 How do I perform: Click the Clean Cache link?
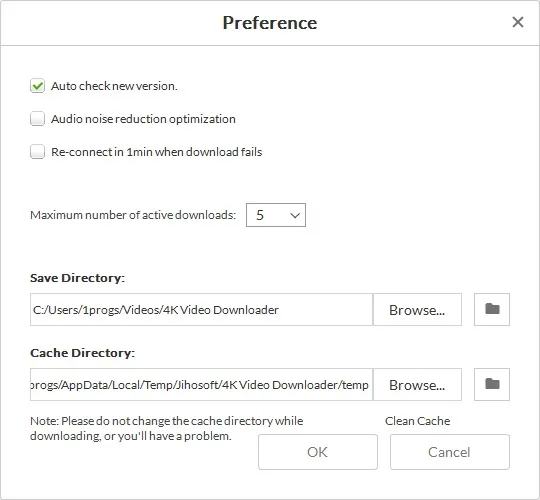click(x=417, y=421)
